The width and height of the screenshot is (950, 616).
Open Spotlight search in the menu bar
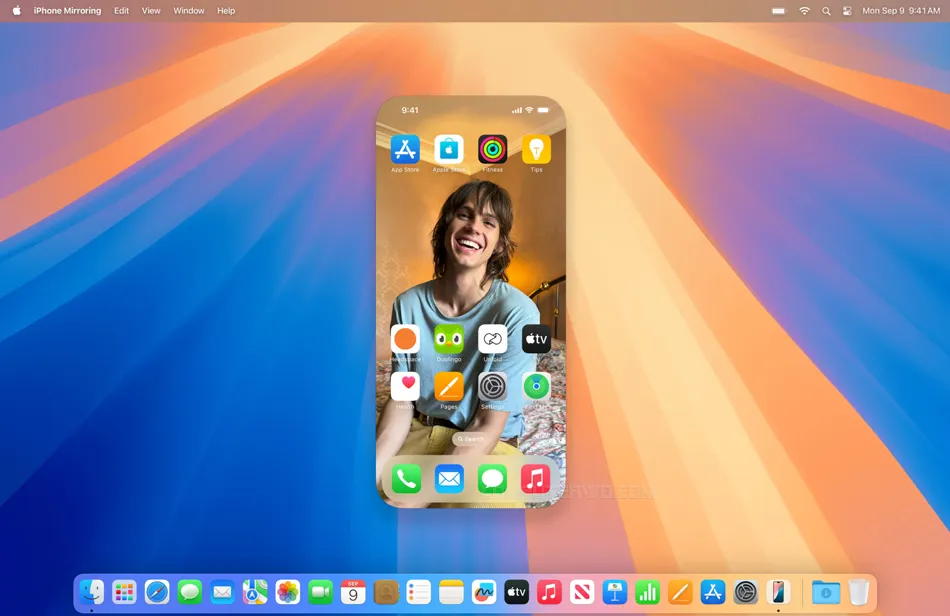pyautogui.click(x=826, y=11)
